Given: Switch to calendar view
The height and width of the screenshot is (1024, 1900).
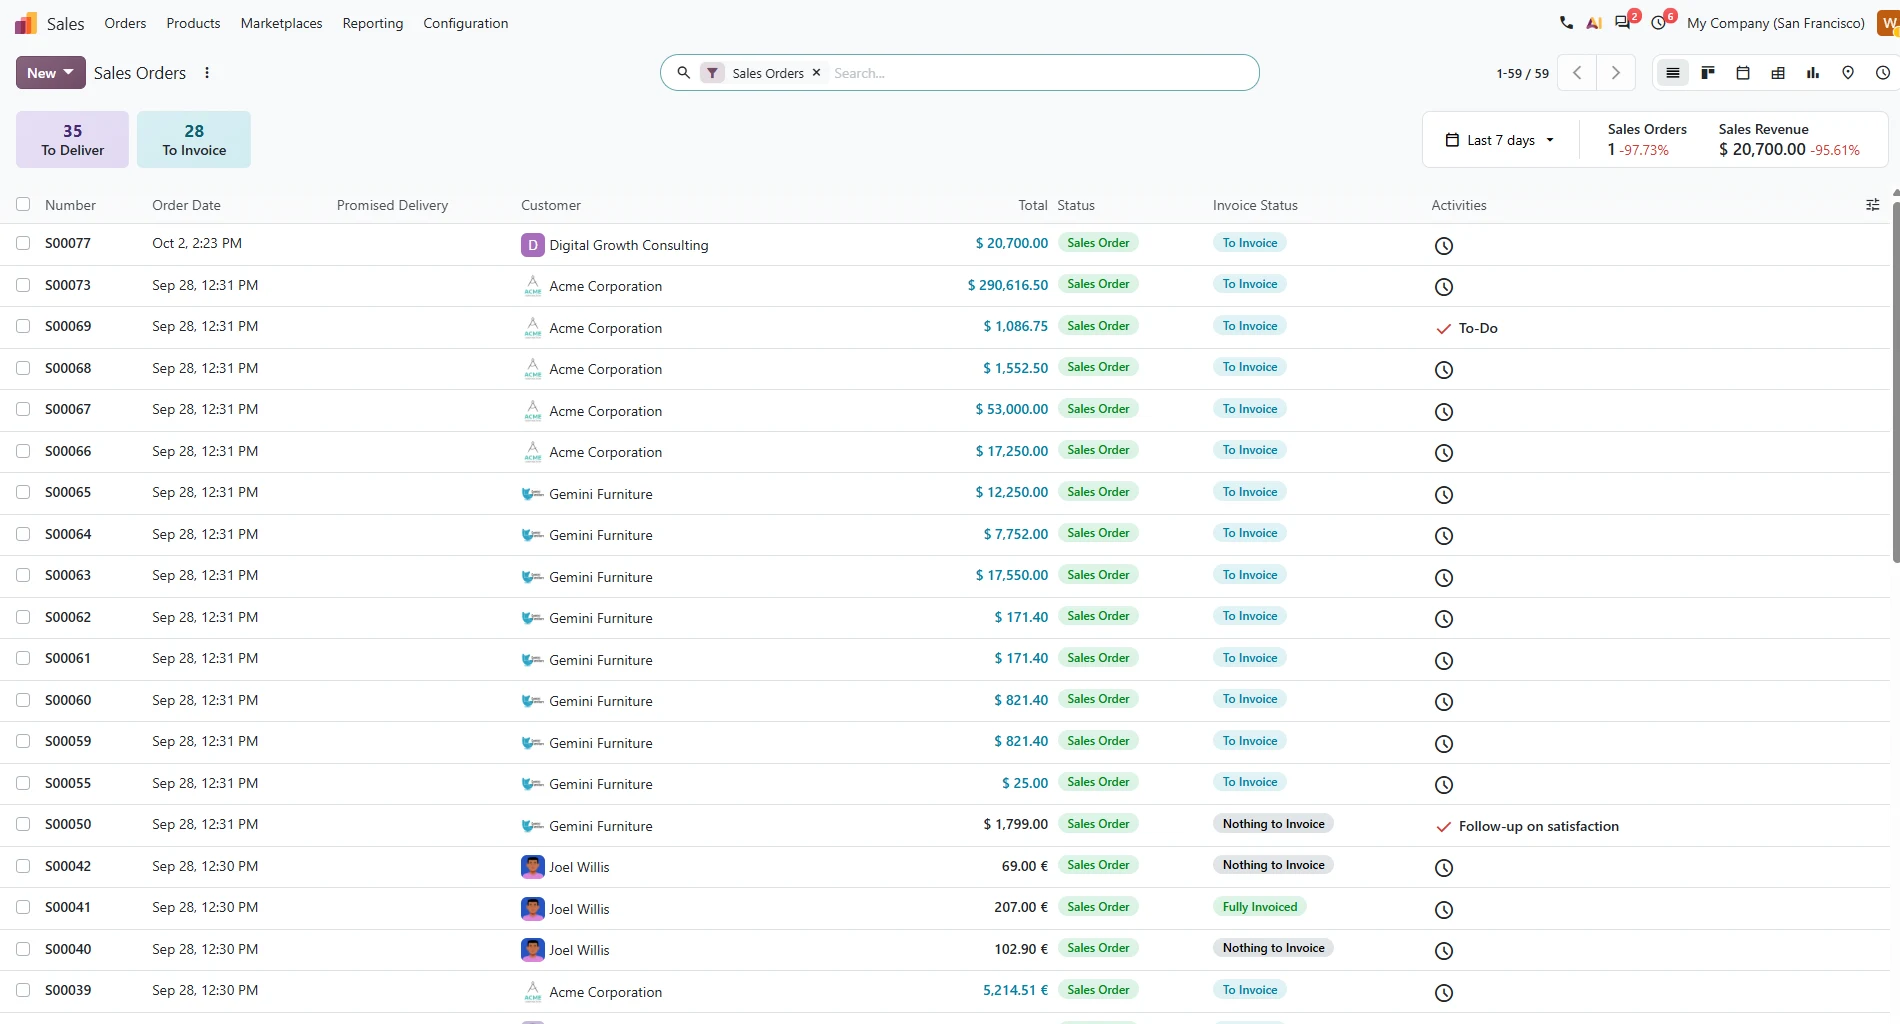Looking at the screenshot, I should [1743, 73].
